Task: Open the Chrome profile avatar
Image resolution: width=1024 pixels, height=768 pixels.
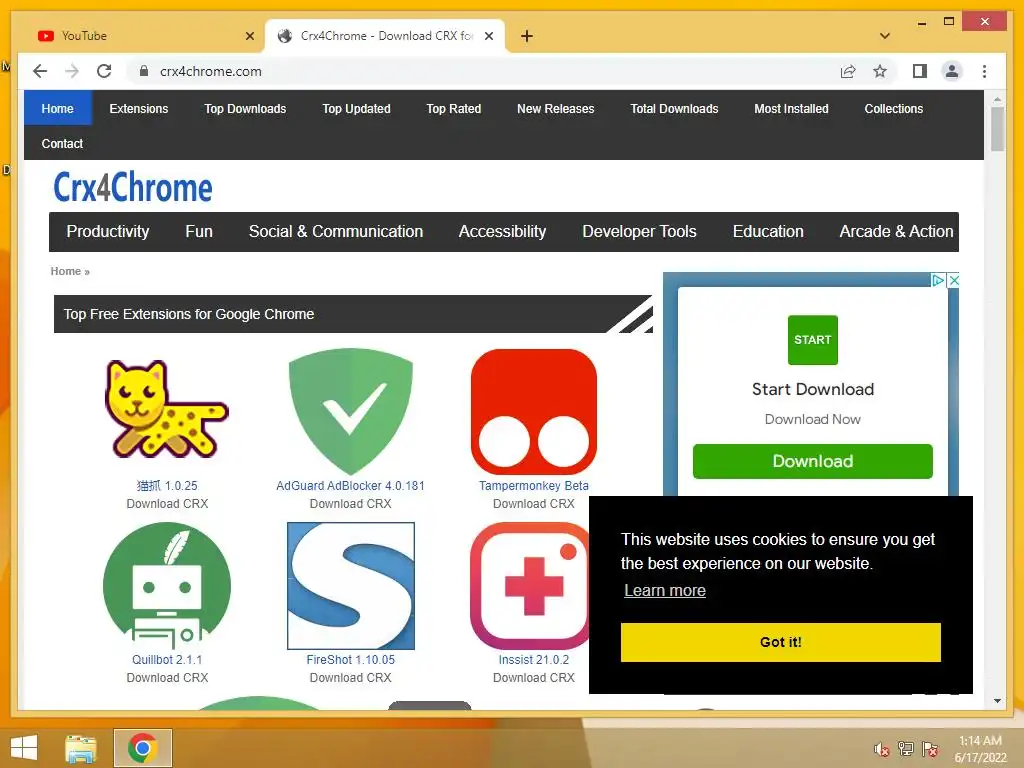Action: 952,71
